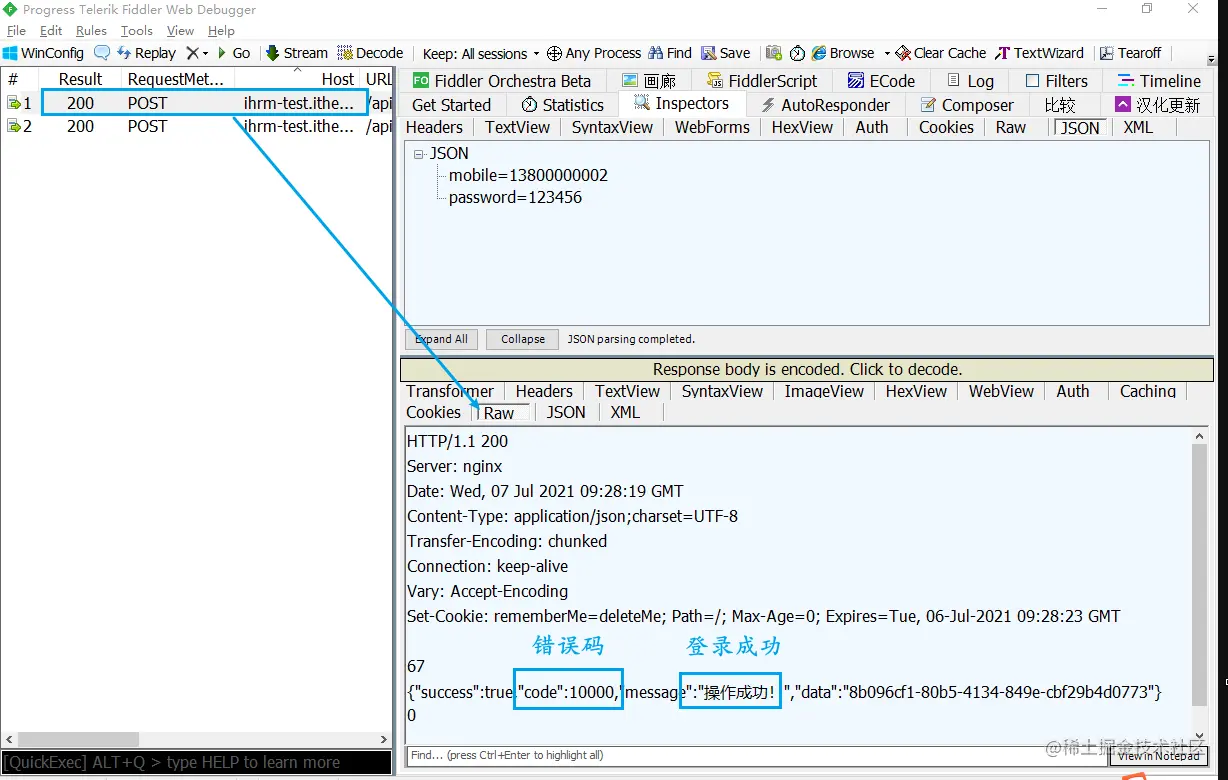Open the File menu
Screen dimensions: 1228x780
[16, 31]
